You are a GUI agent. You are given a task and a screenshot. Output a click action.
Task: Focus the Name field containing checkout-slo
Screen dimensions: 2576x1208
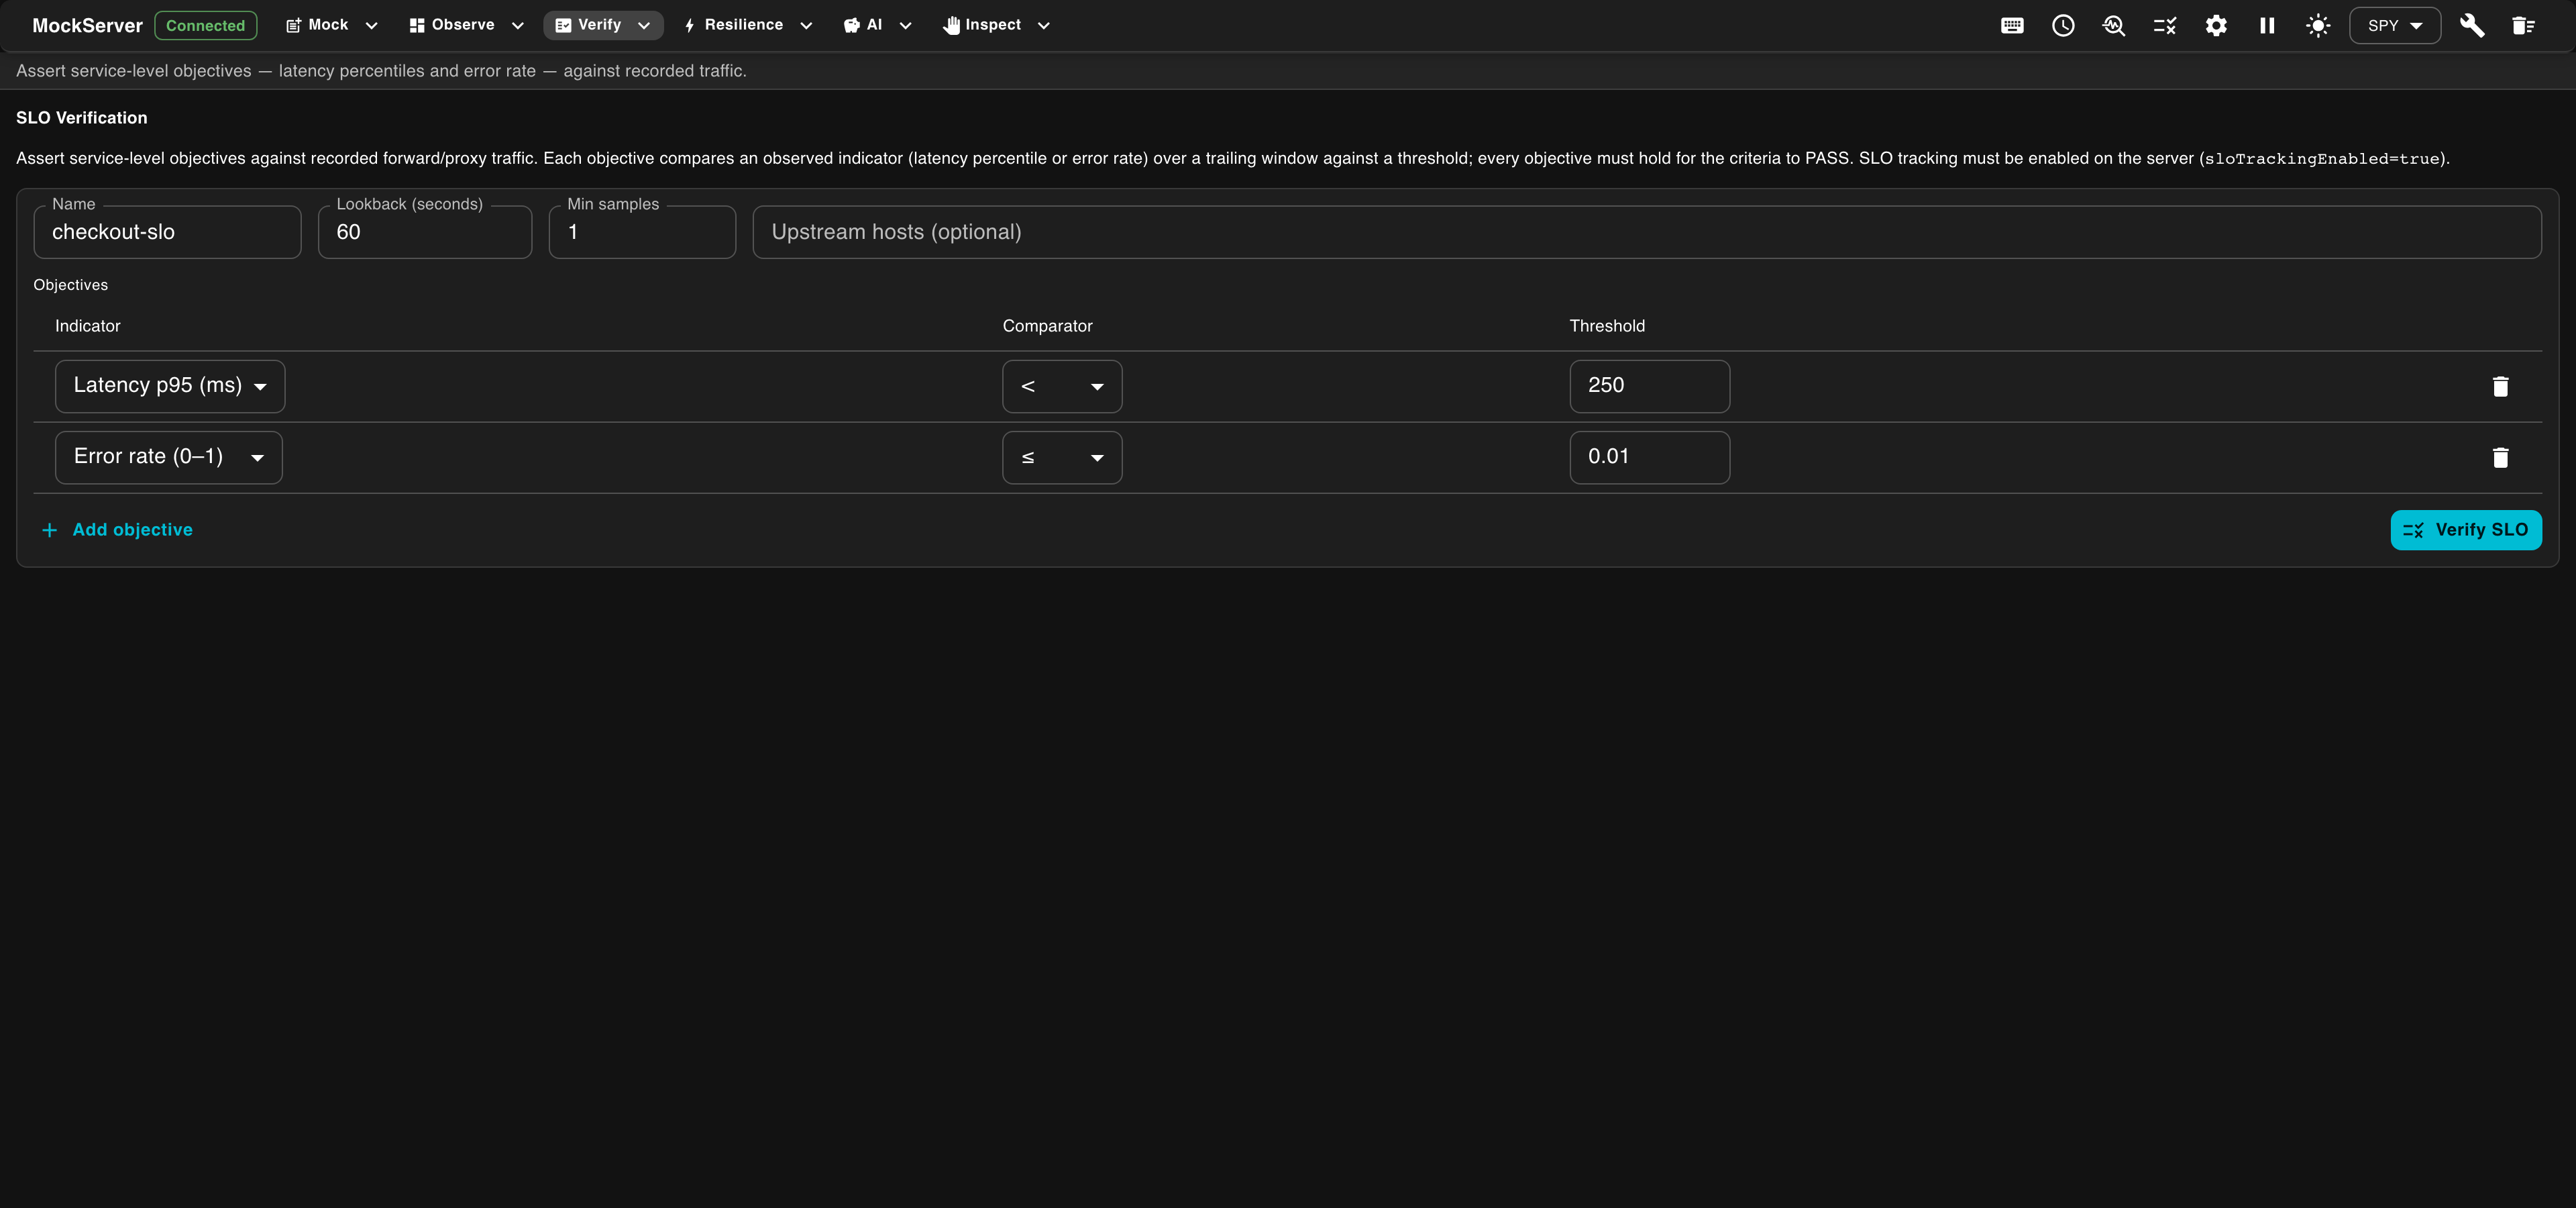click(167, 232)
